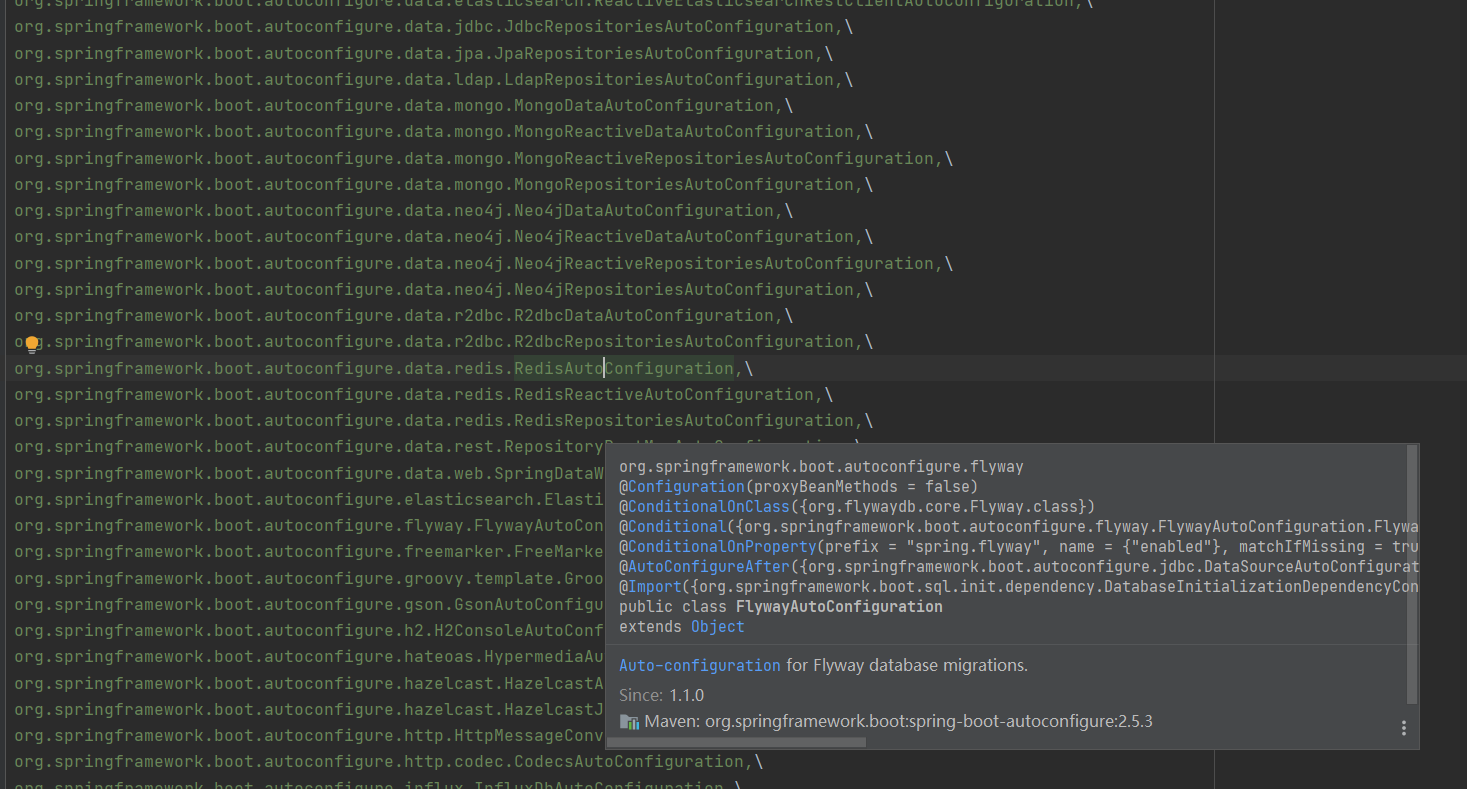Place cursor on the RedisAutoConfiguration entry

623,368
